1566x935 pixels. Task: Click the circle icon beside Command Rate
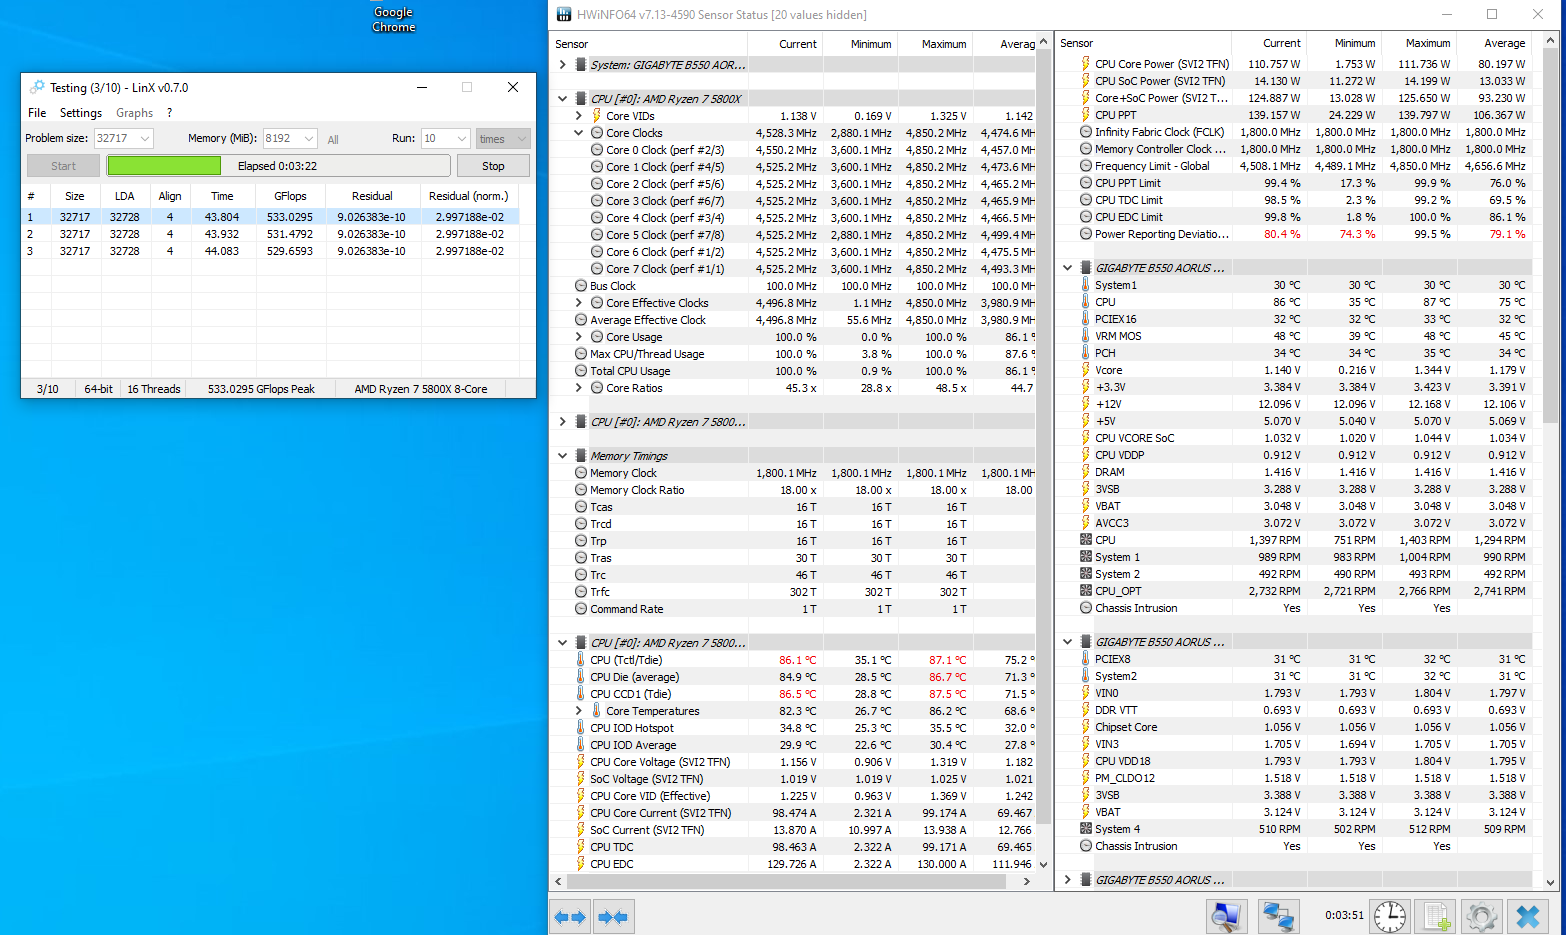[x=581, y=609]
